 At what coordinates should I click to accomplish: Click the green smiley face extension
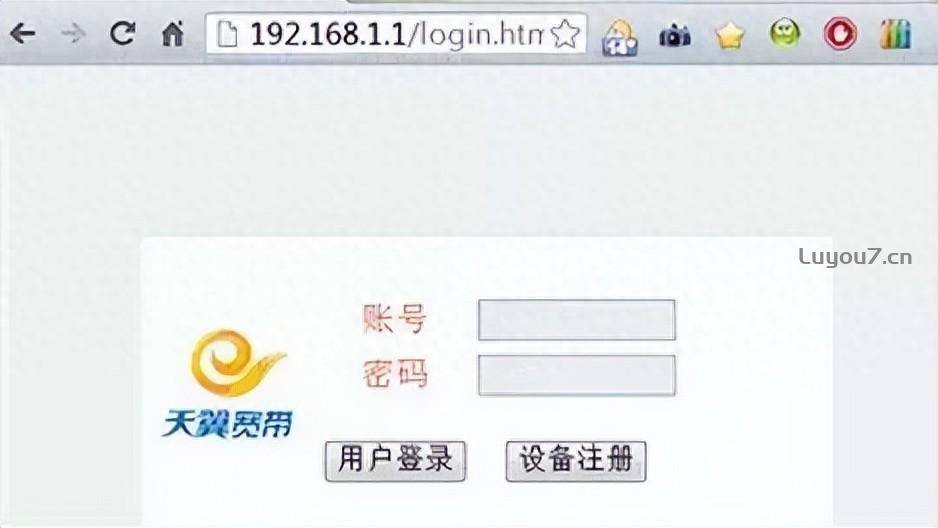click(785, 33)
